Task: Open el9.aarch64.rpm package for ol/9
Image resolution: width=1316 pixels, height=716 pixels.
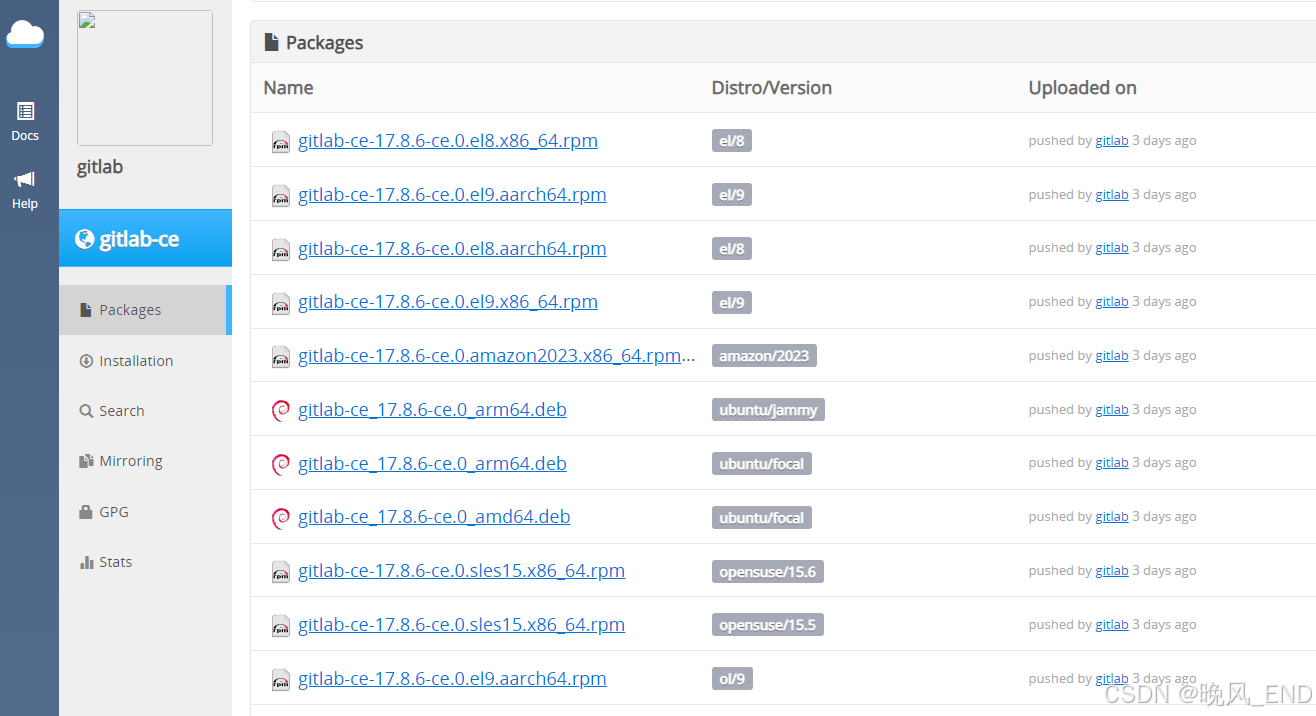Action: pos(452,678)
